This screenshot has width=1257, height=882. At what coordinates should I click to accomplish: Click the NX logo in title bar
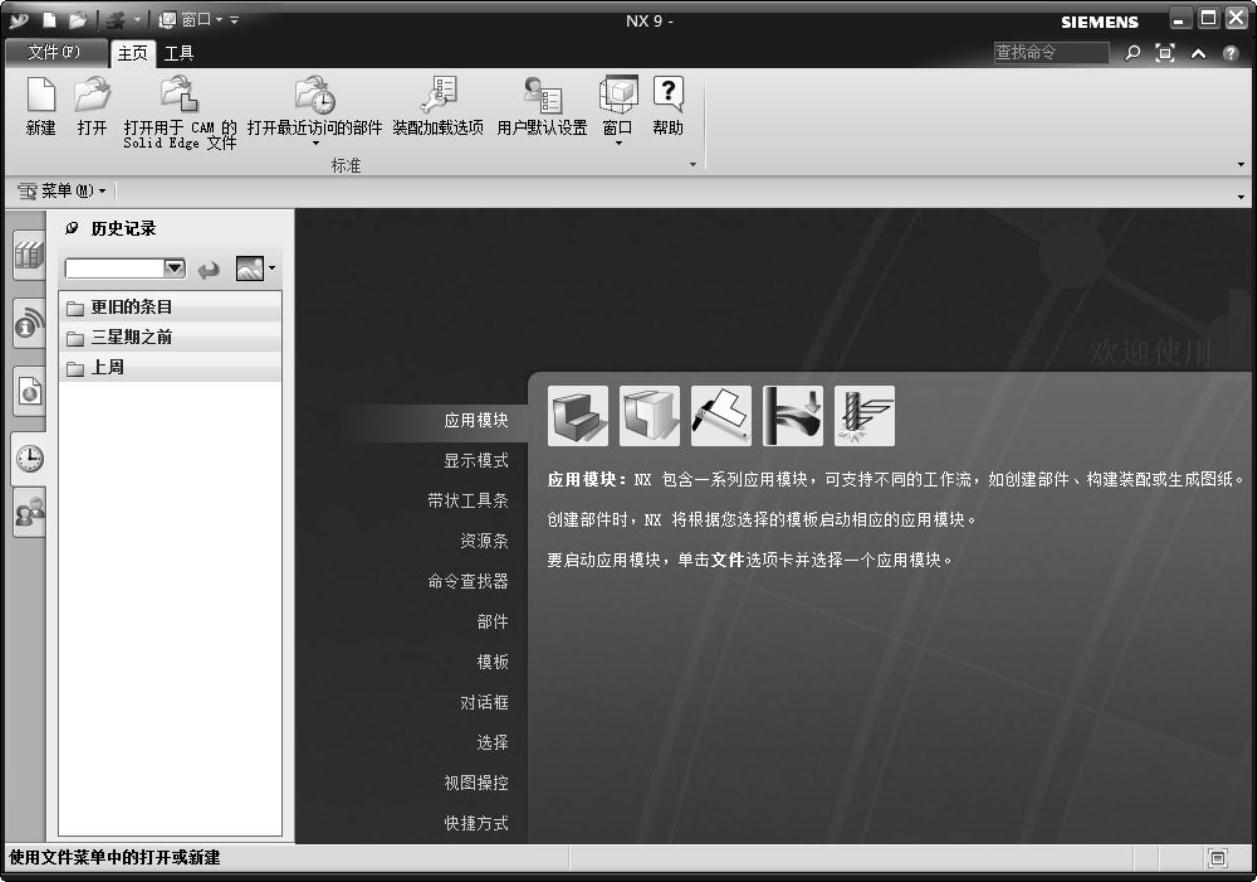[20, 21]
